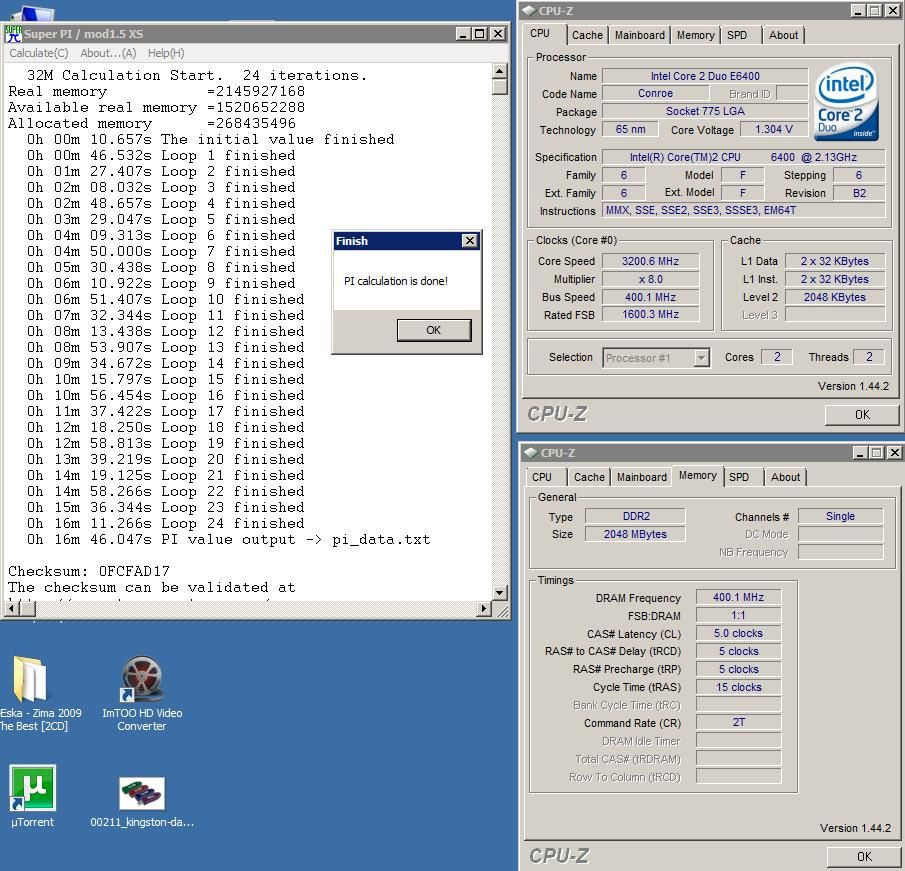Click the Command Rate value 2T
Viewport: 905px width, 871px height.
point(738,722)
